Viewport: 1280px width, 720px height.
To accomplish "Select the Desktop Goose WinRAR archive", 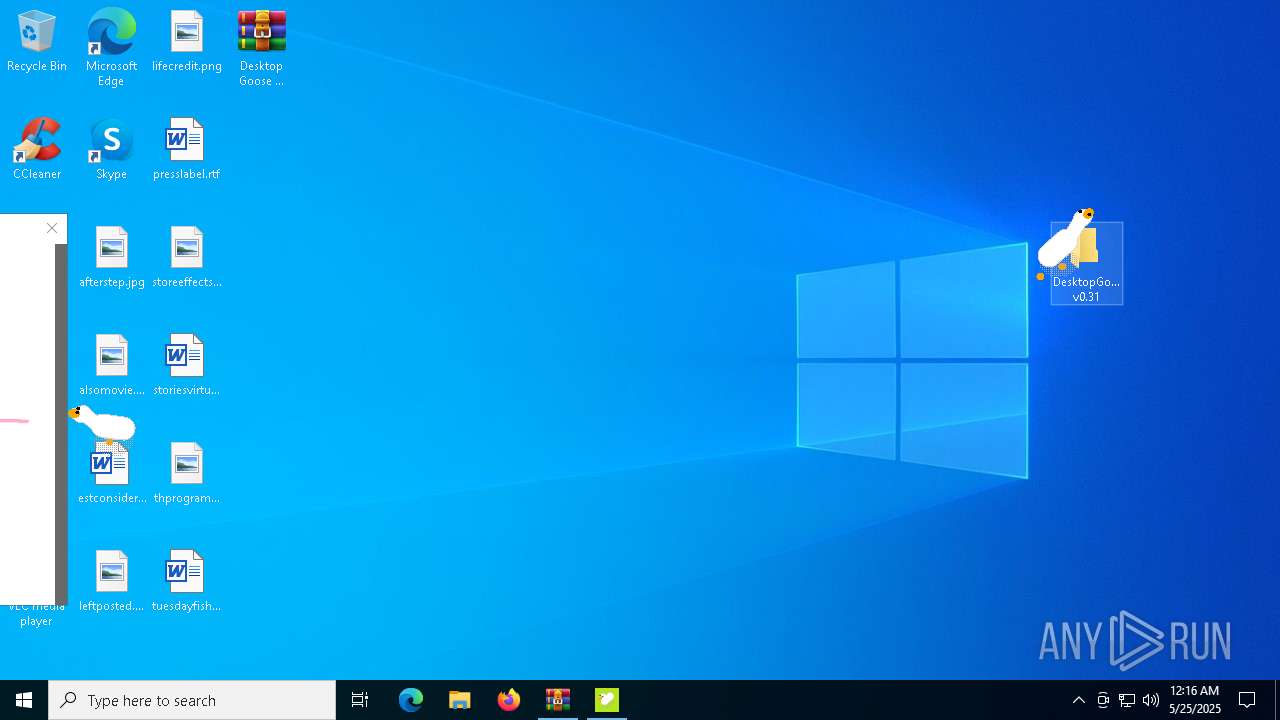I will click(261, 48).
